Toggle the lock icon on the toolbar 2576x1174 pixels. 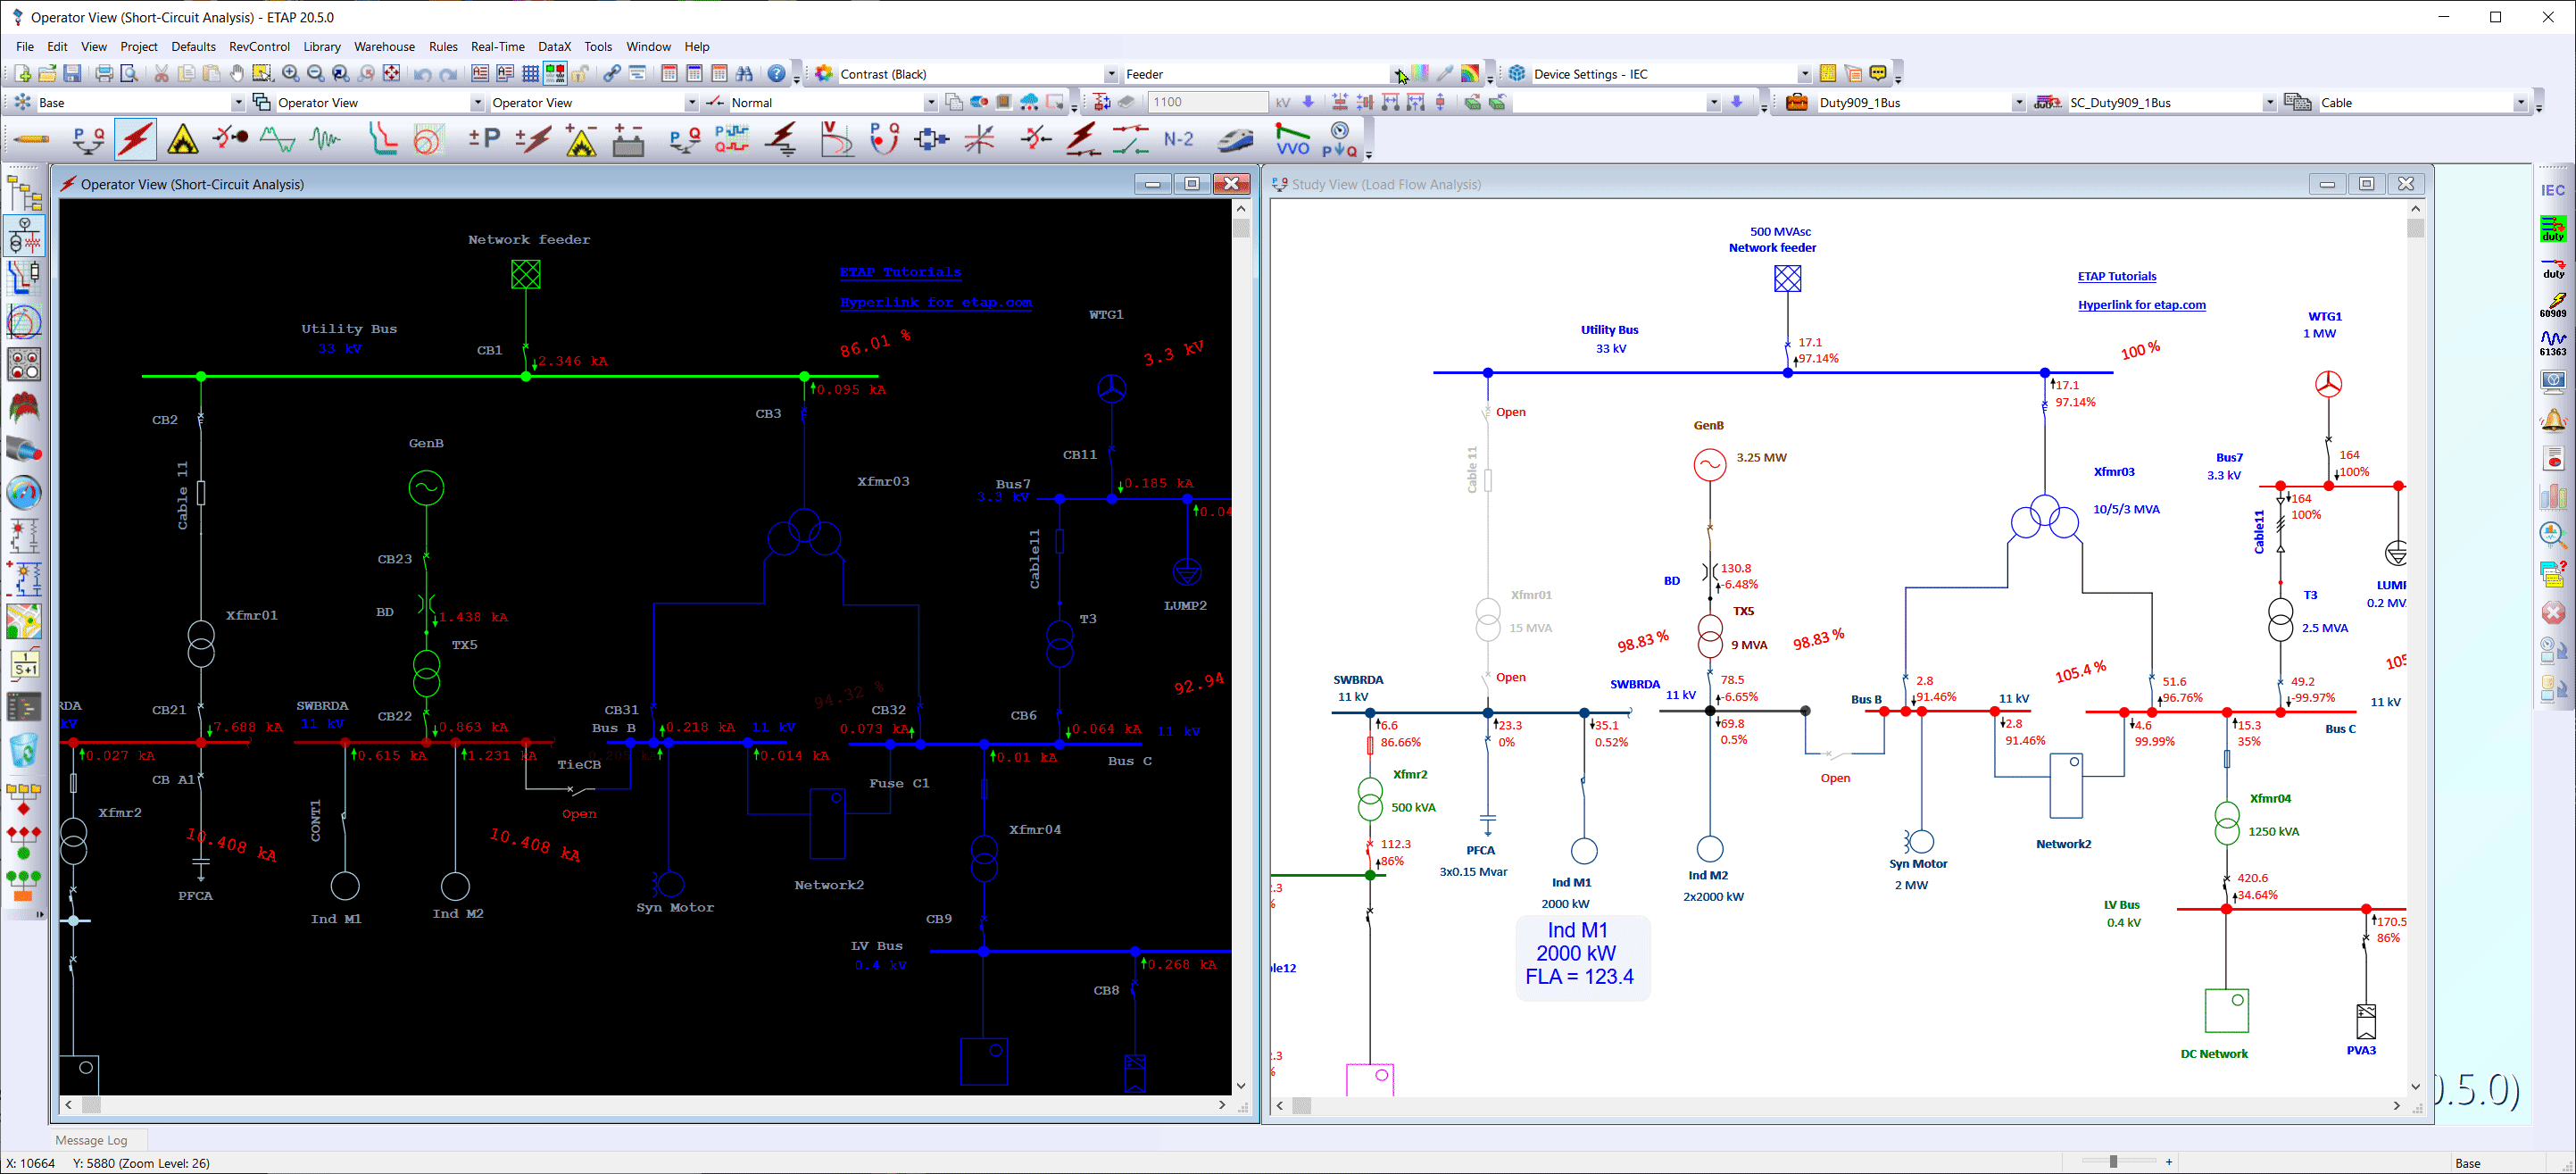(581, 73)
